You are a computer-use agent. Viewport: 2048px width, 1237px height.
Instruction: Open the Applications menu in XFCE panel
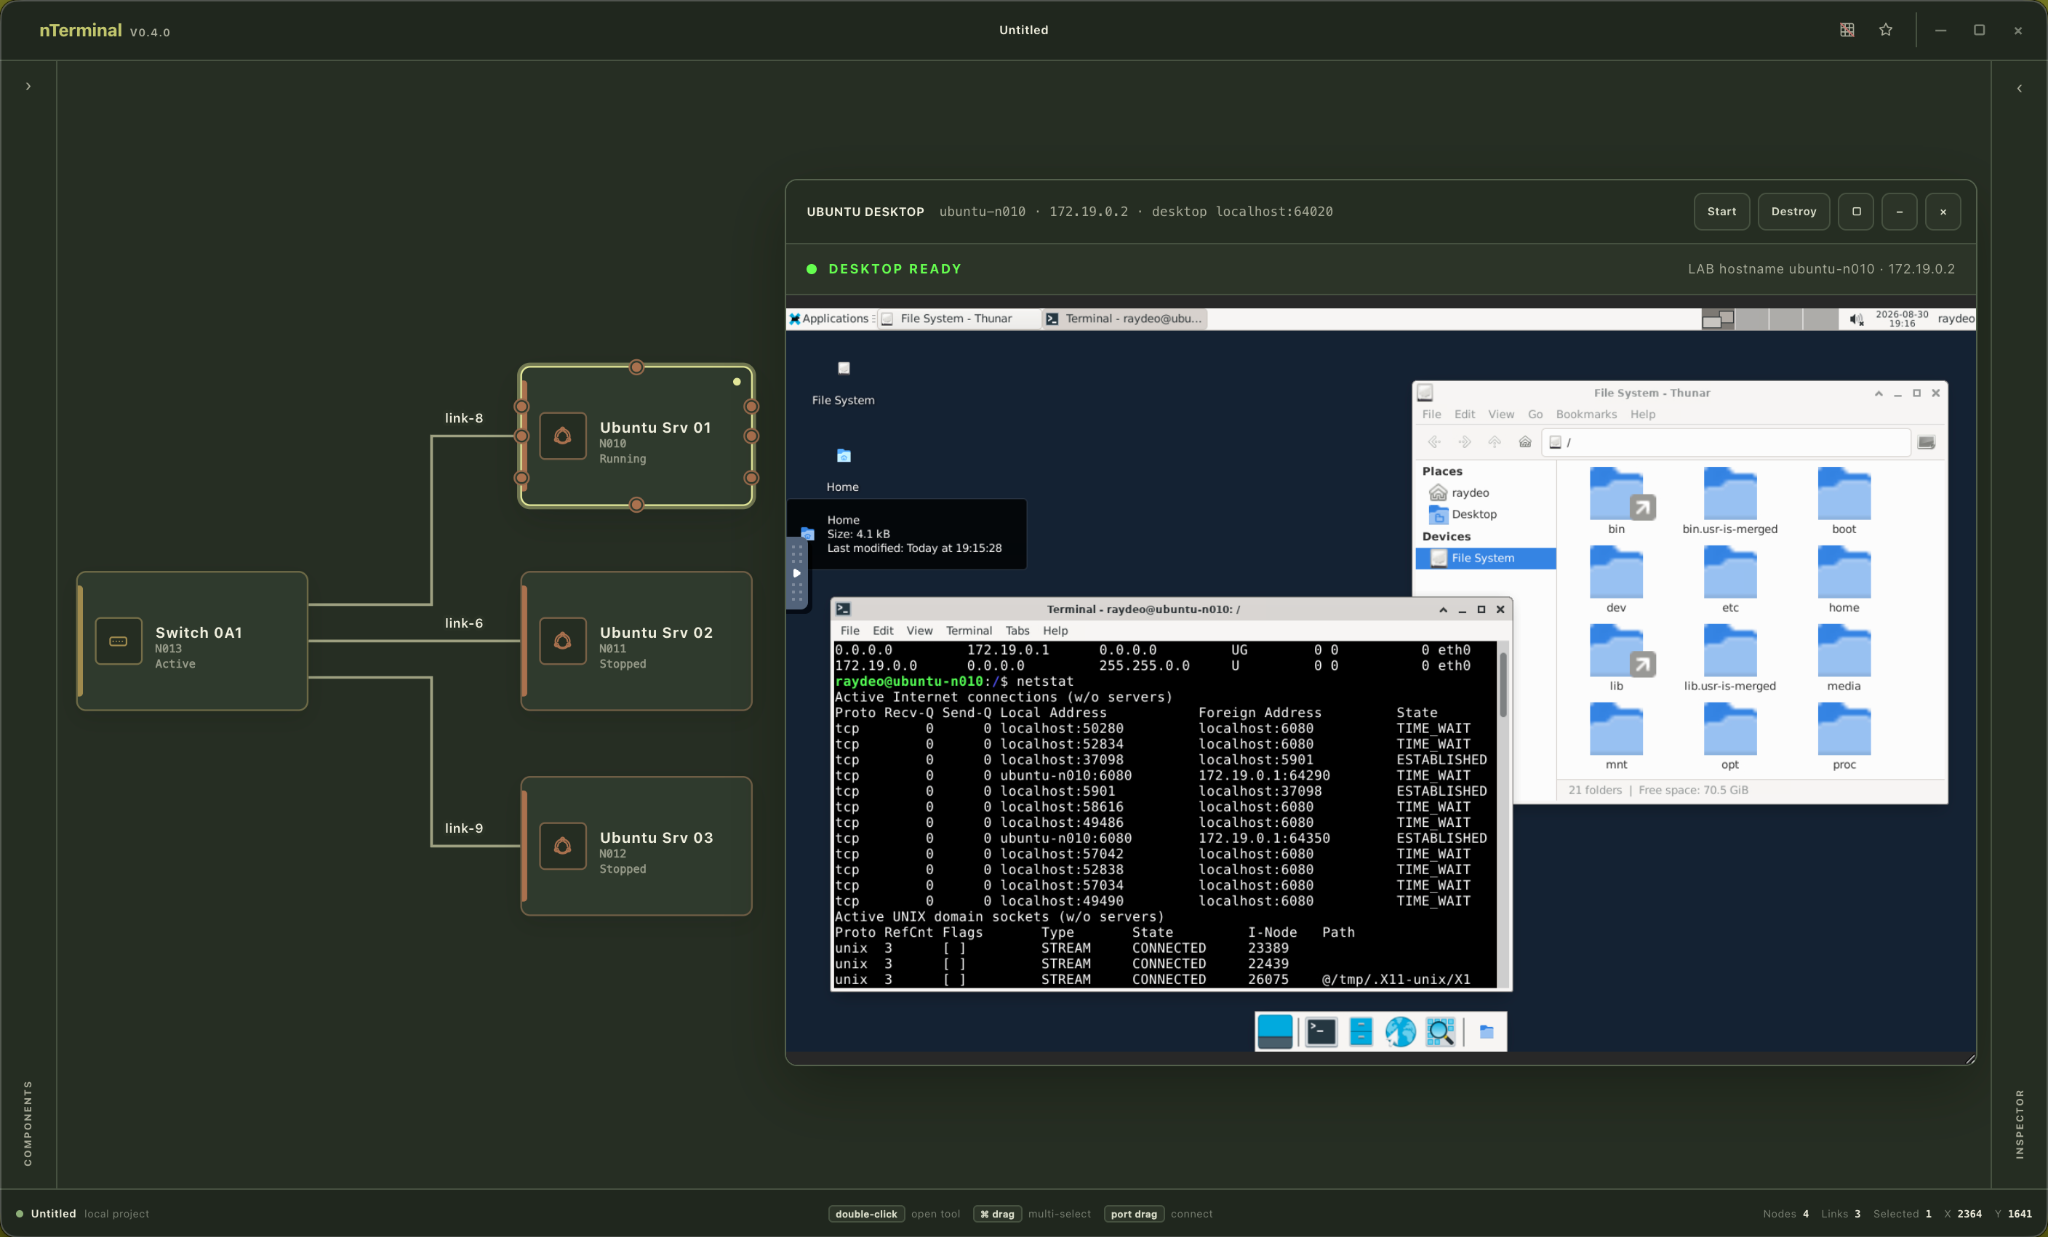829,319
